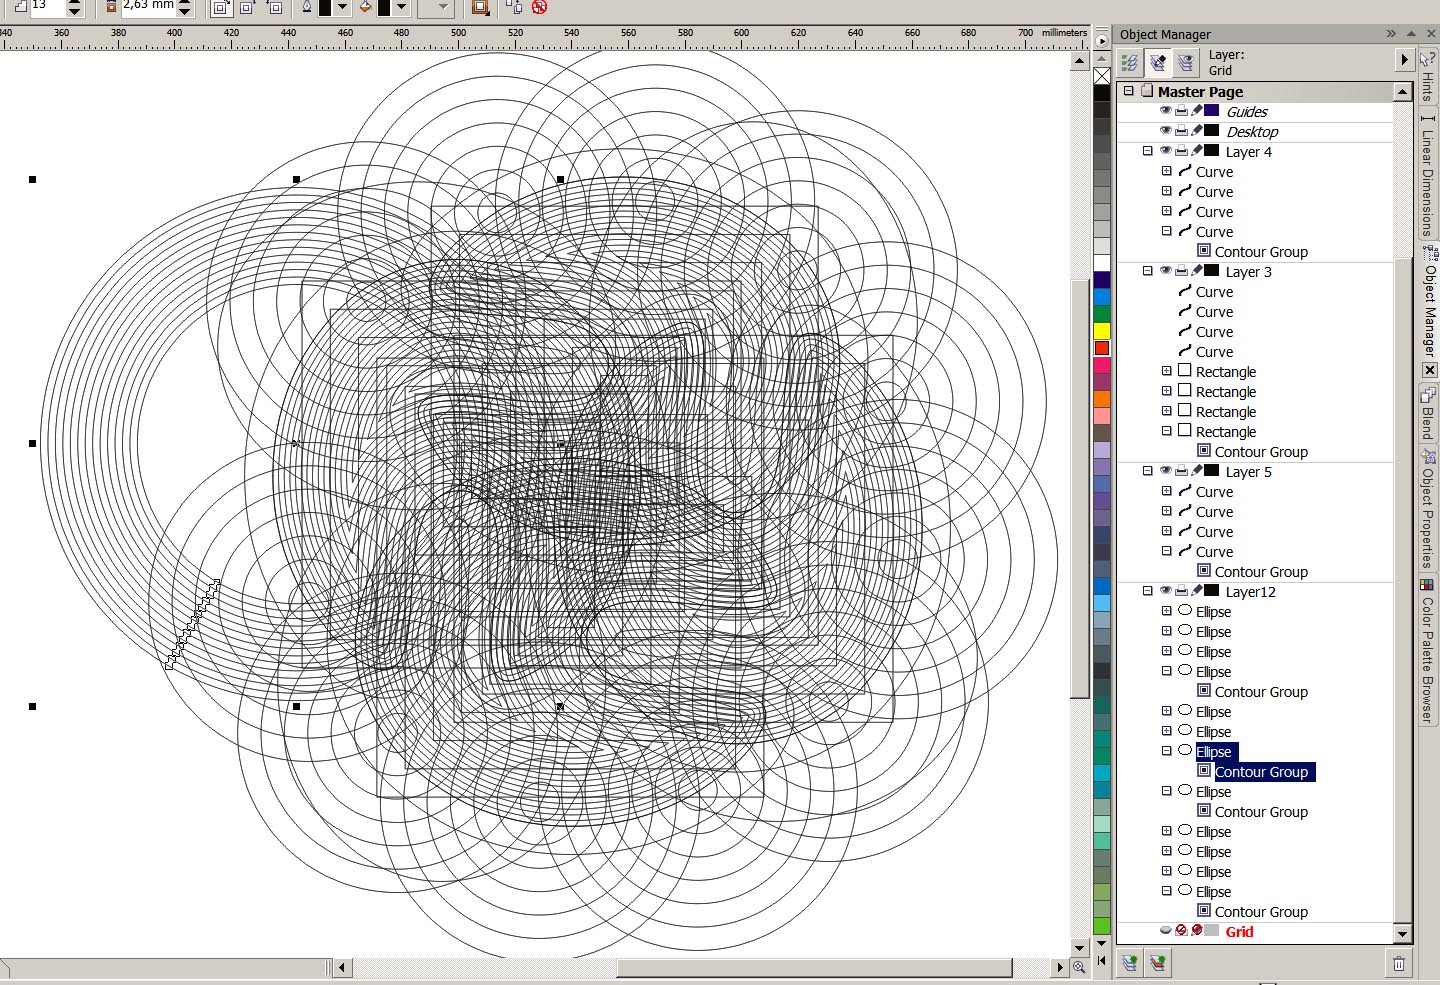Open the contour outline color dropdown
1440x985 pixels.
point(343,8)
